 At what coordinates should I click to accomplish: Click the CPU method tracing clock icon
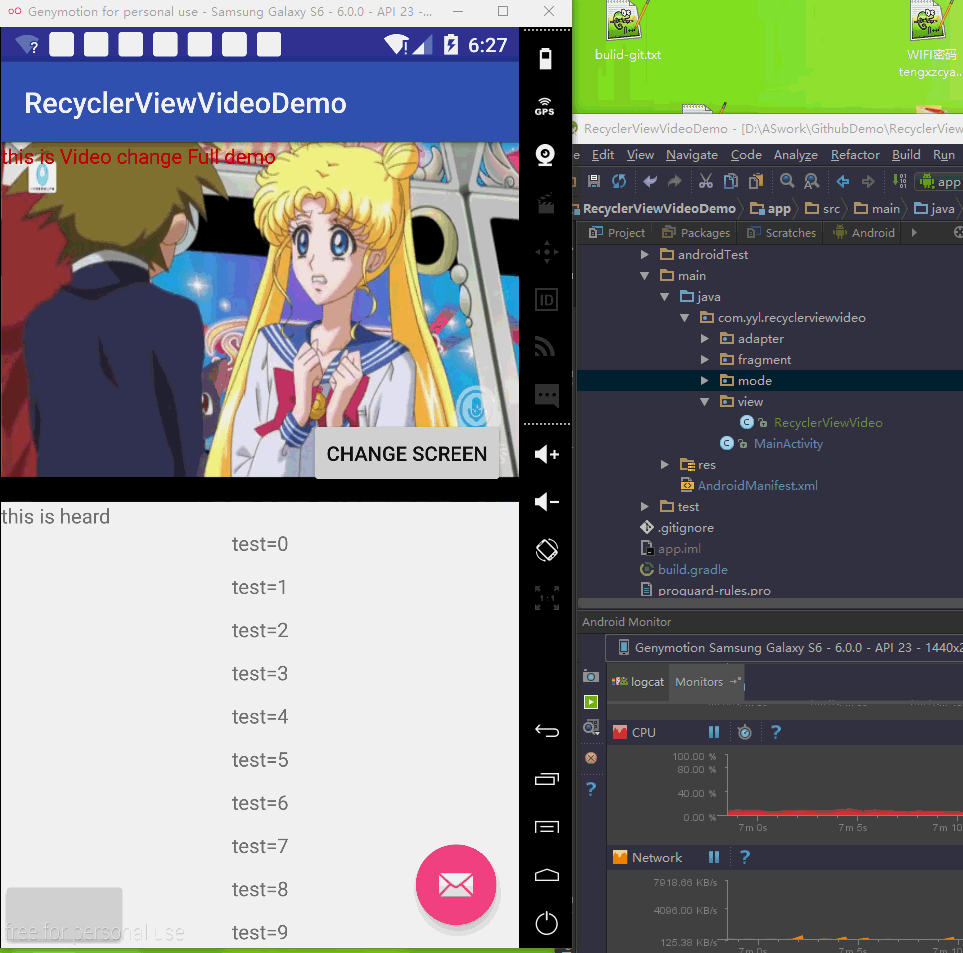click(744, 732)
